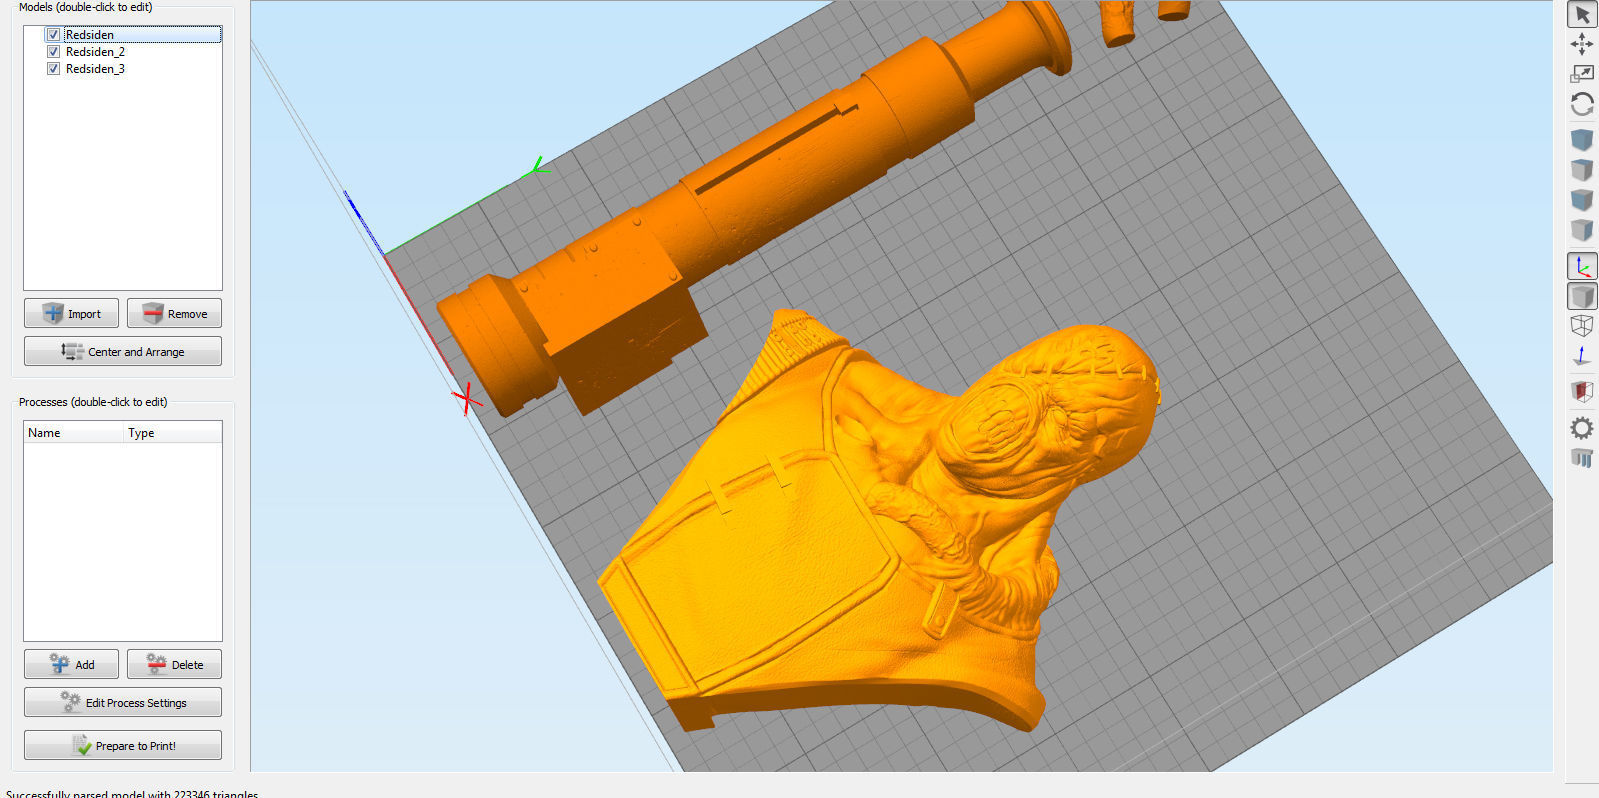The image size is (1599, 798).
Task: Click Center and Arrange button
Action: click(123, 351)
